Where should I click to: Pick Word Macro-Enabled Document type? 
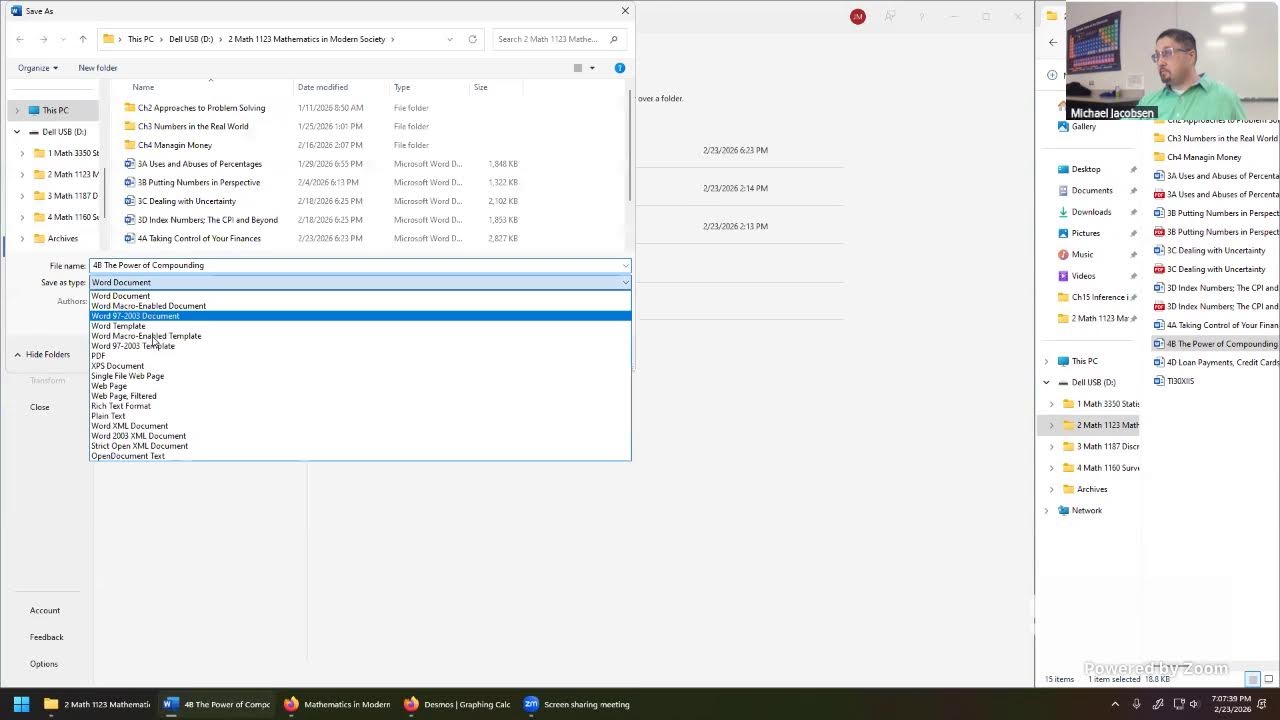click(148, 306)
